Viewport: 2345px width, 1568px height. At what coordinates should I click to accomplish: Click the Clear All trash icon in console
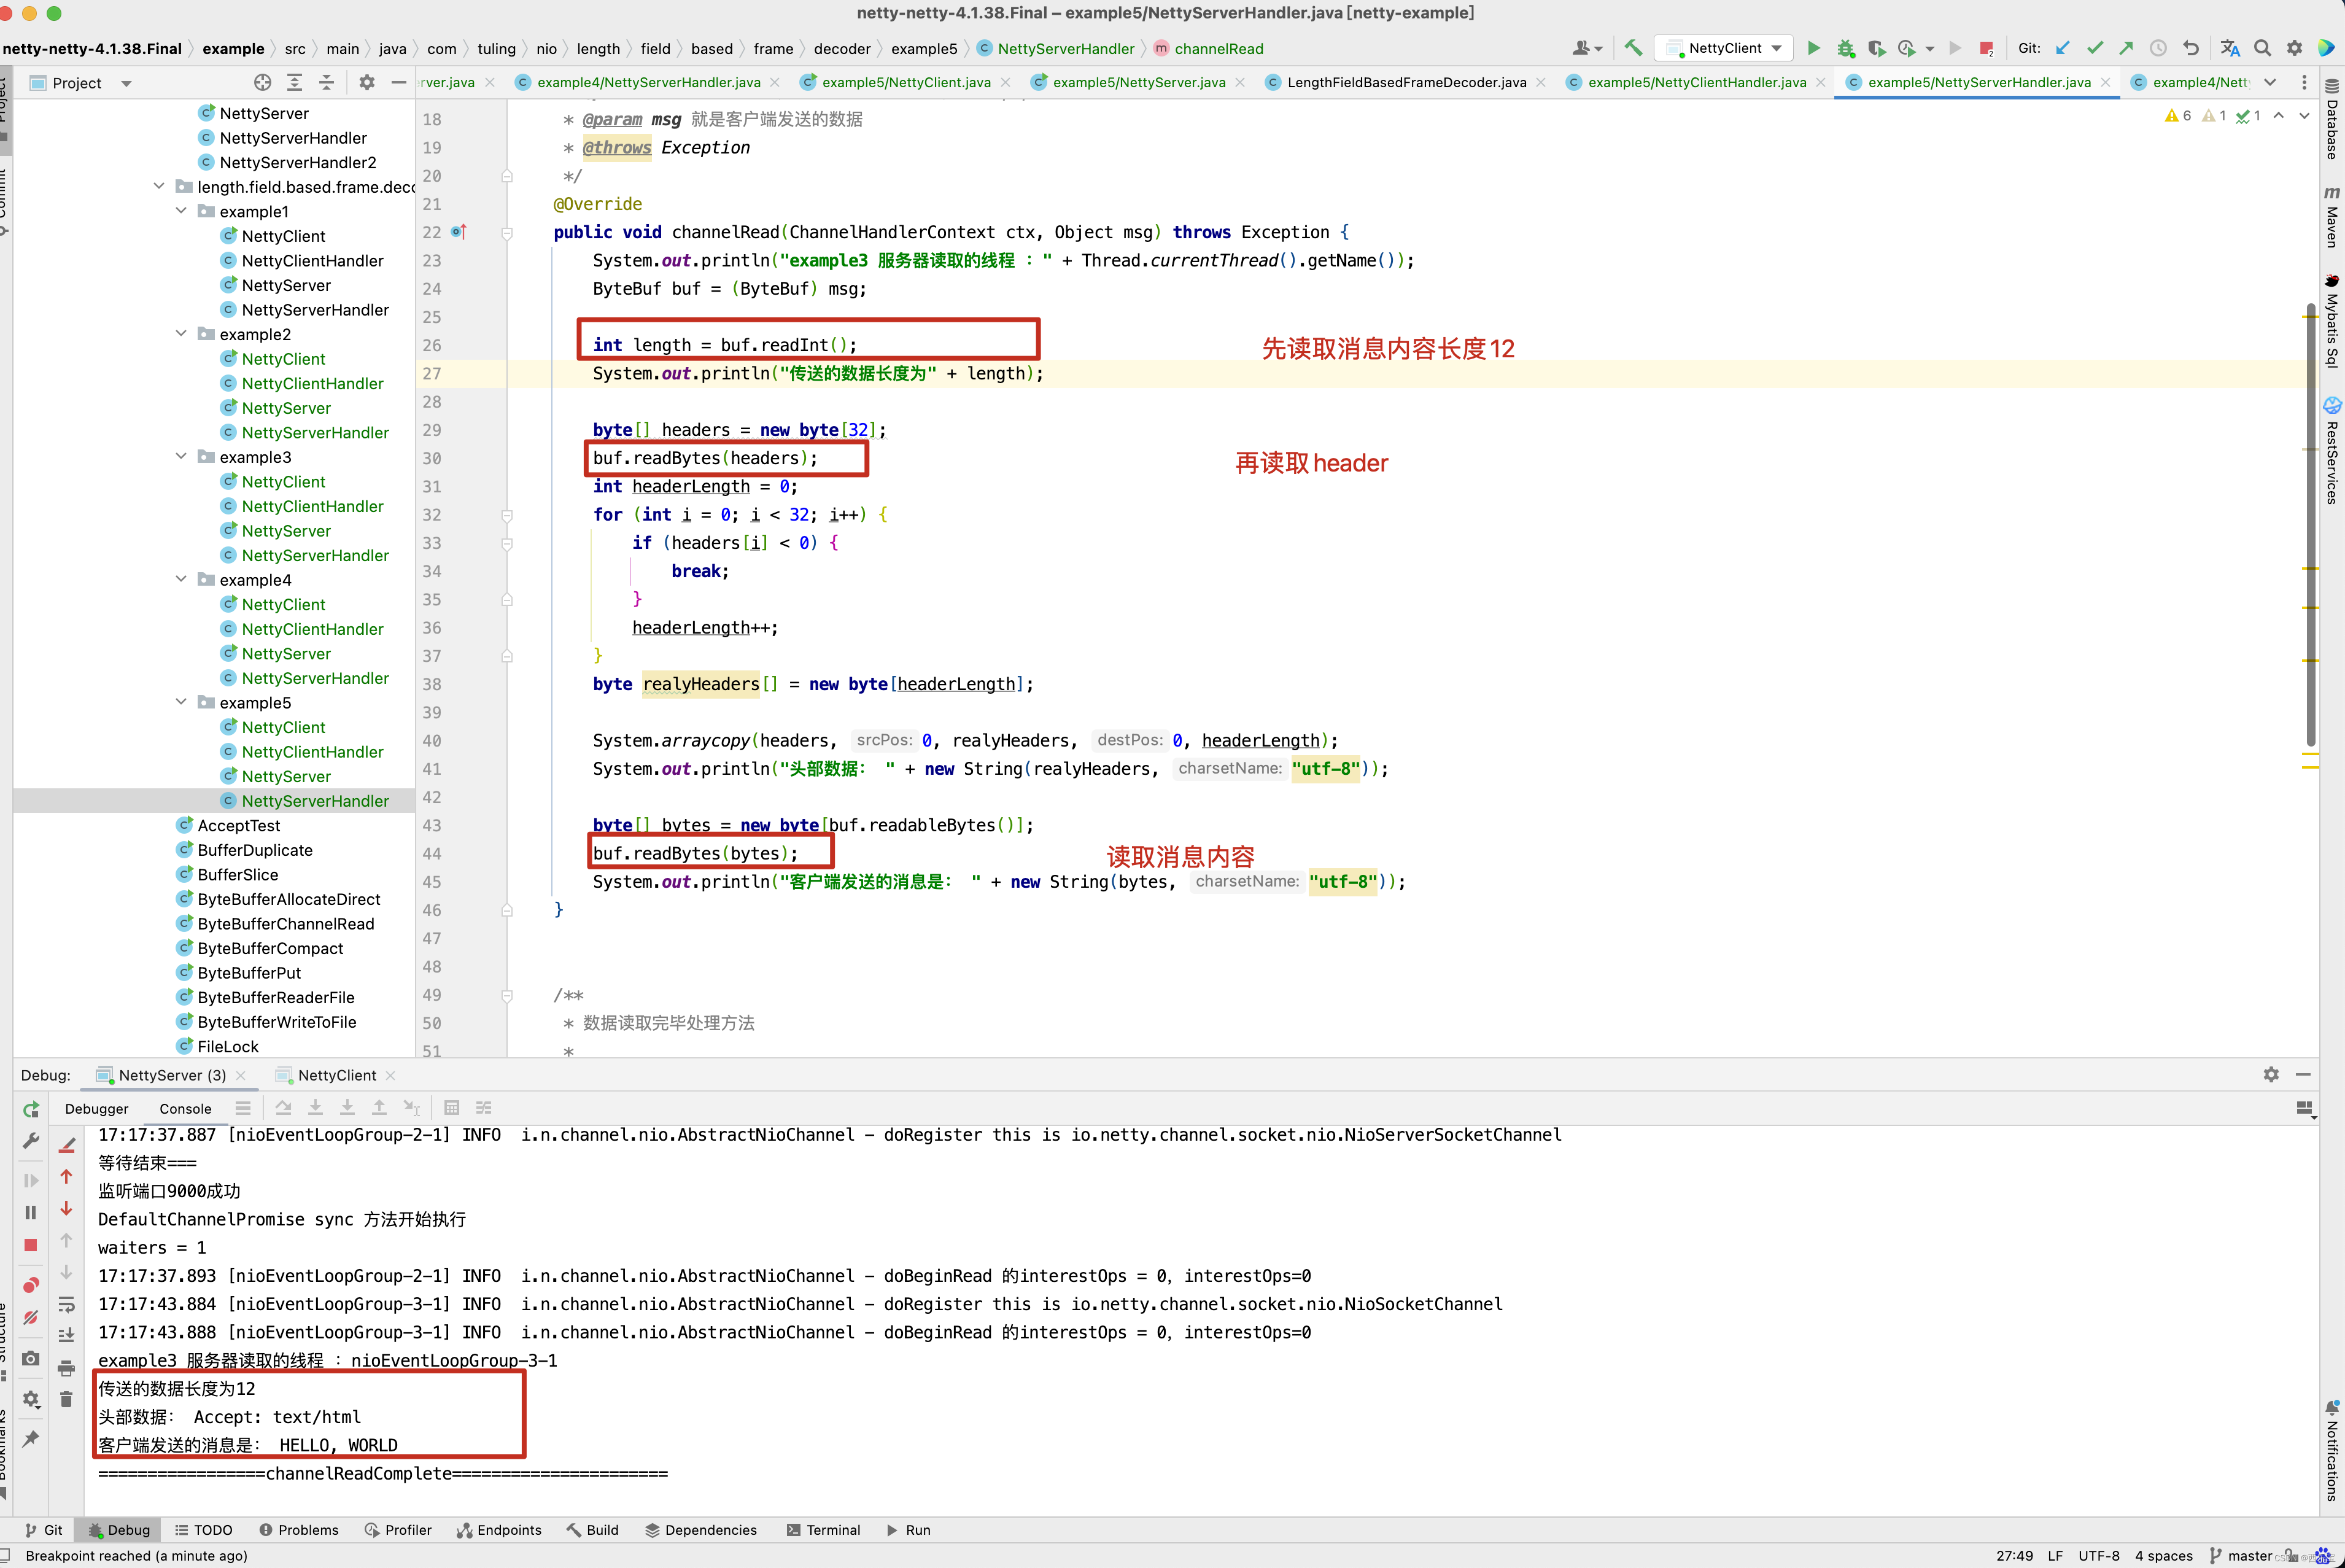pyautogui.click(x=66, y=1399)
